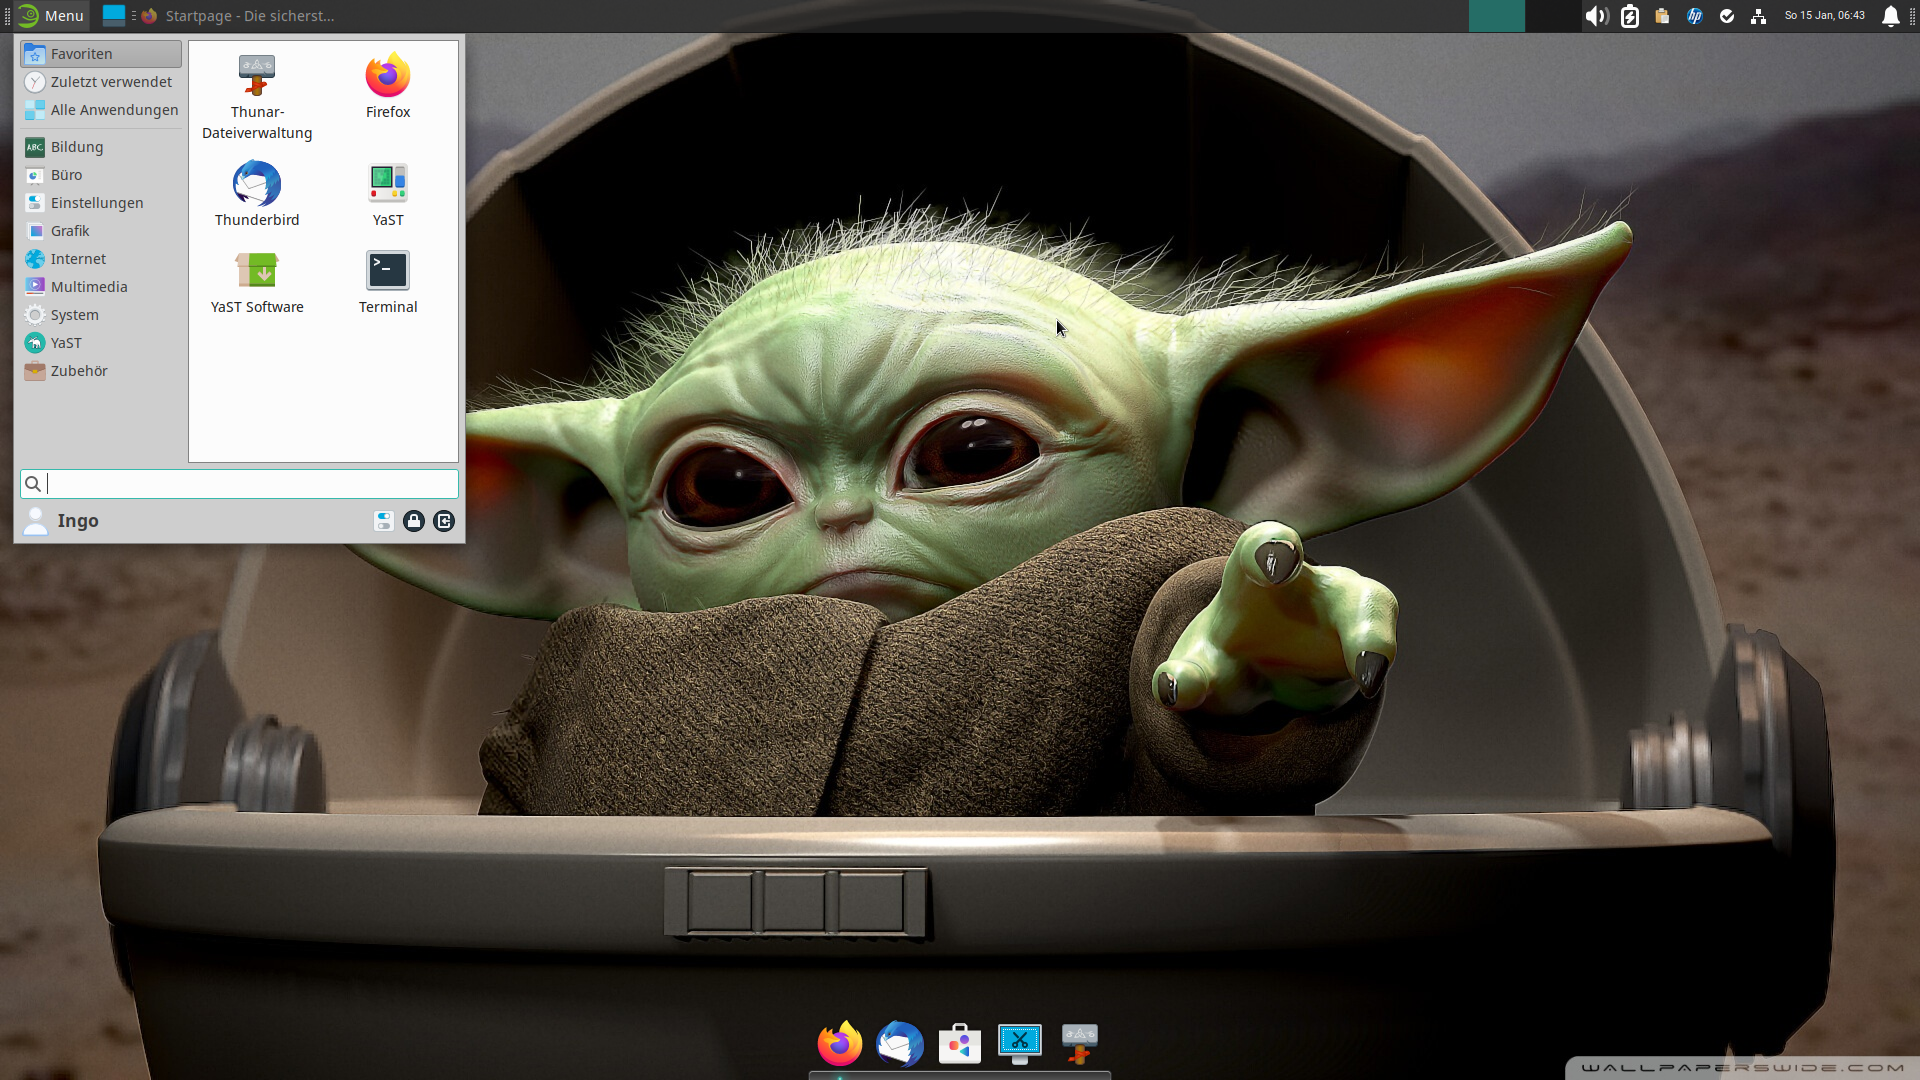This screenshot has height=1080, width=1920.
Task: Open the settings toggles icon beside Ingo
Action: 383,521
